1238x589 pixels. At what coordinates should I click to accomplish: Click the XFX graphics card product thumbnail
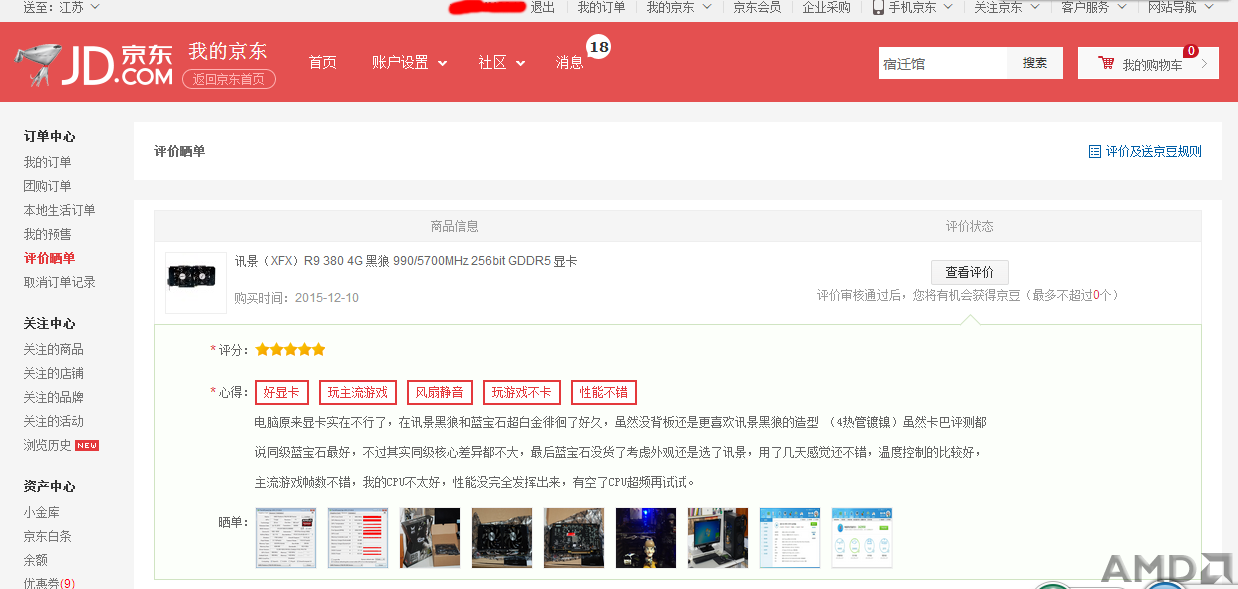[196, 283]
